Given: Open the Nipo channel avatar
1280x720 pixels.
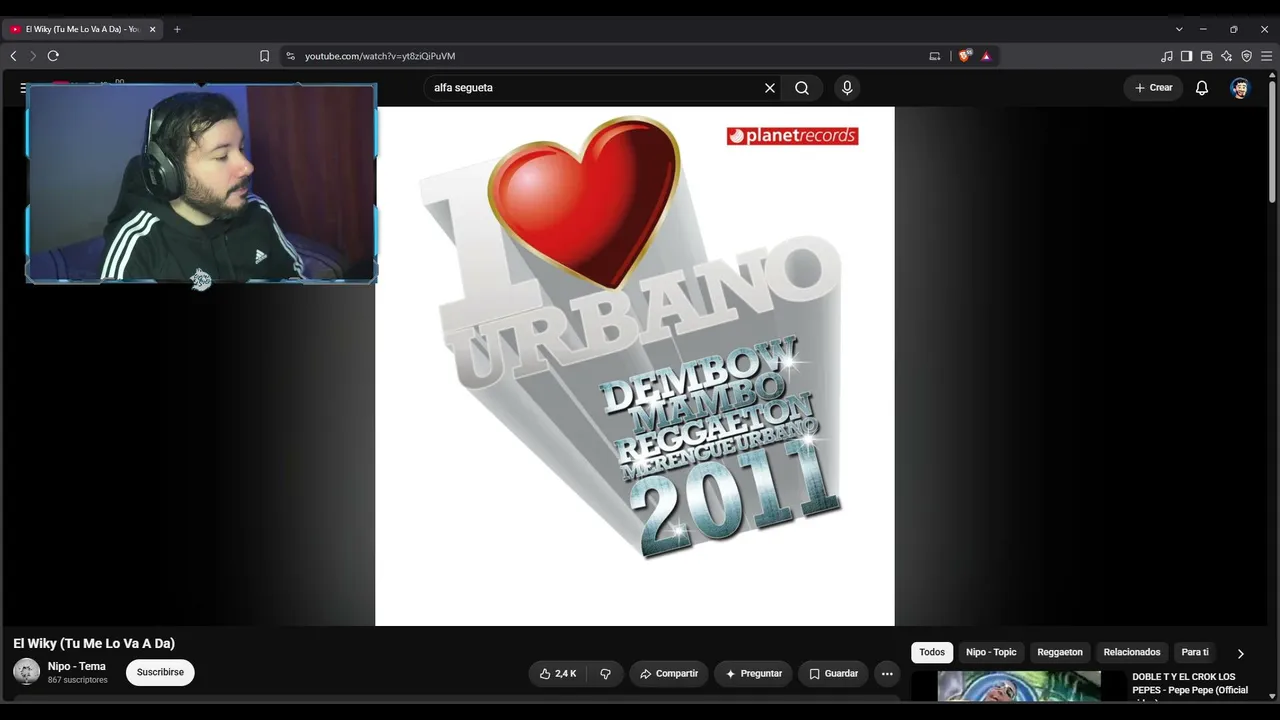Looking at the screenshot, I should tap(27, 672).
